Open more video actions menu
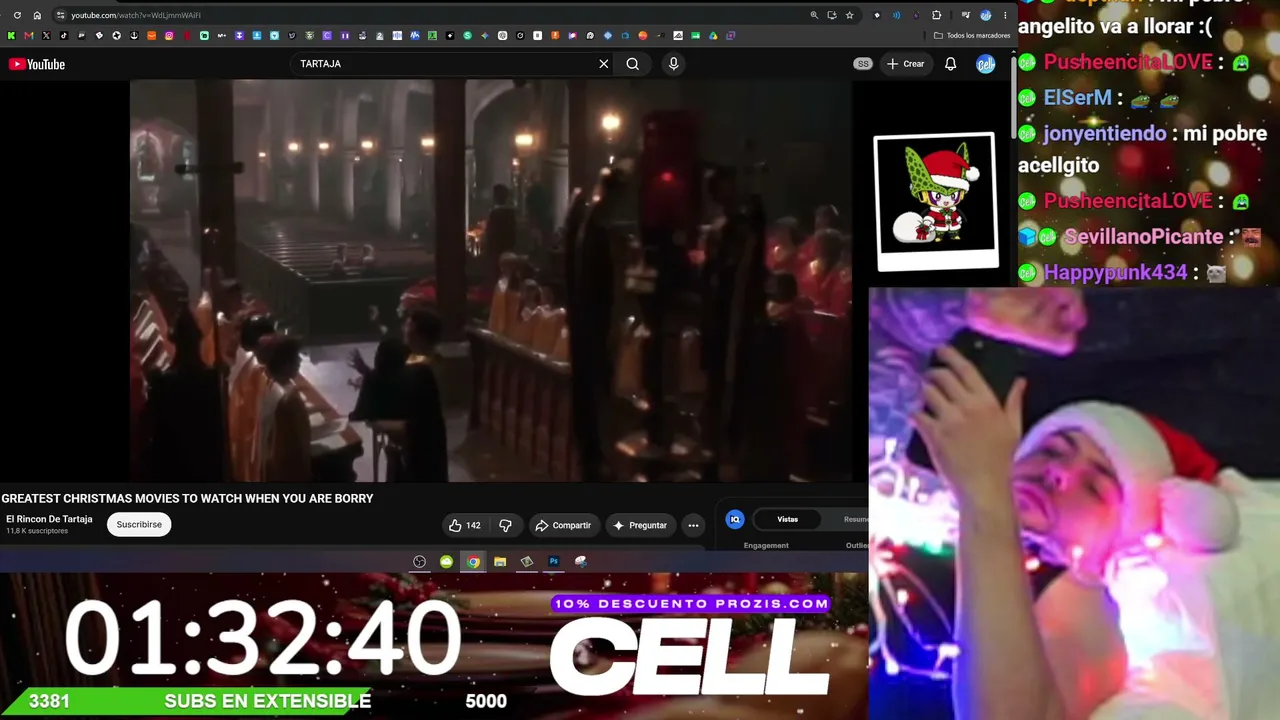The height and width of the screenshot is (720, 1280). [x=693, y=525]
